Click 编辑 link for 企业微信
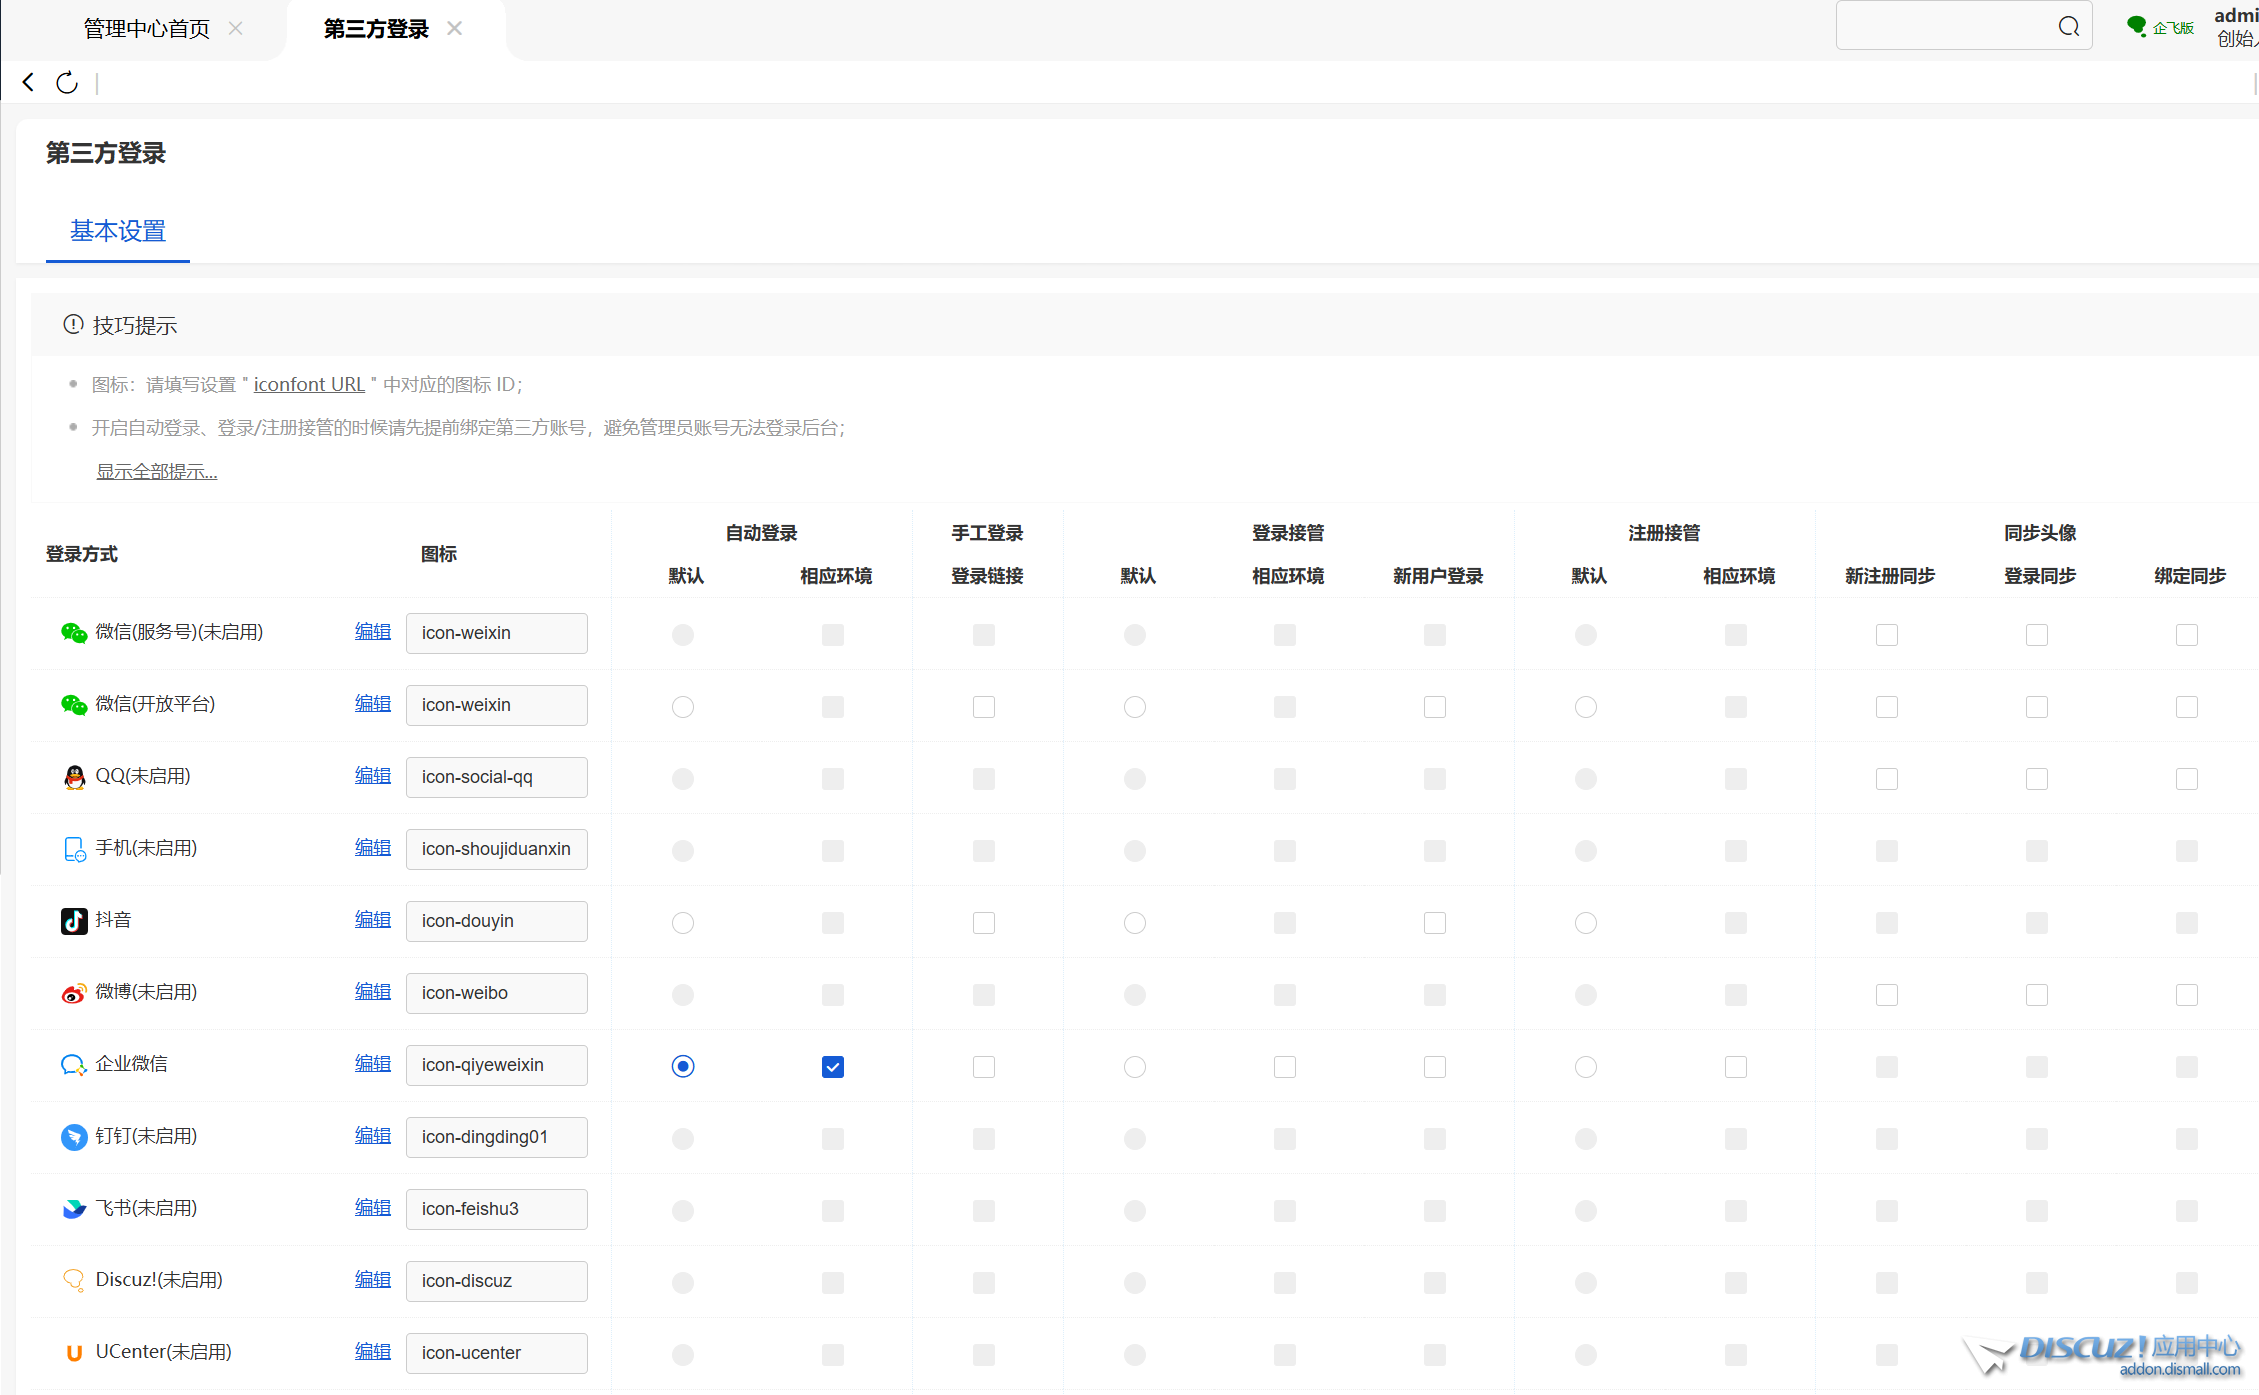This screenshot has height=1395, width=2259. pyautogui.click(x=373, y=1064)
